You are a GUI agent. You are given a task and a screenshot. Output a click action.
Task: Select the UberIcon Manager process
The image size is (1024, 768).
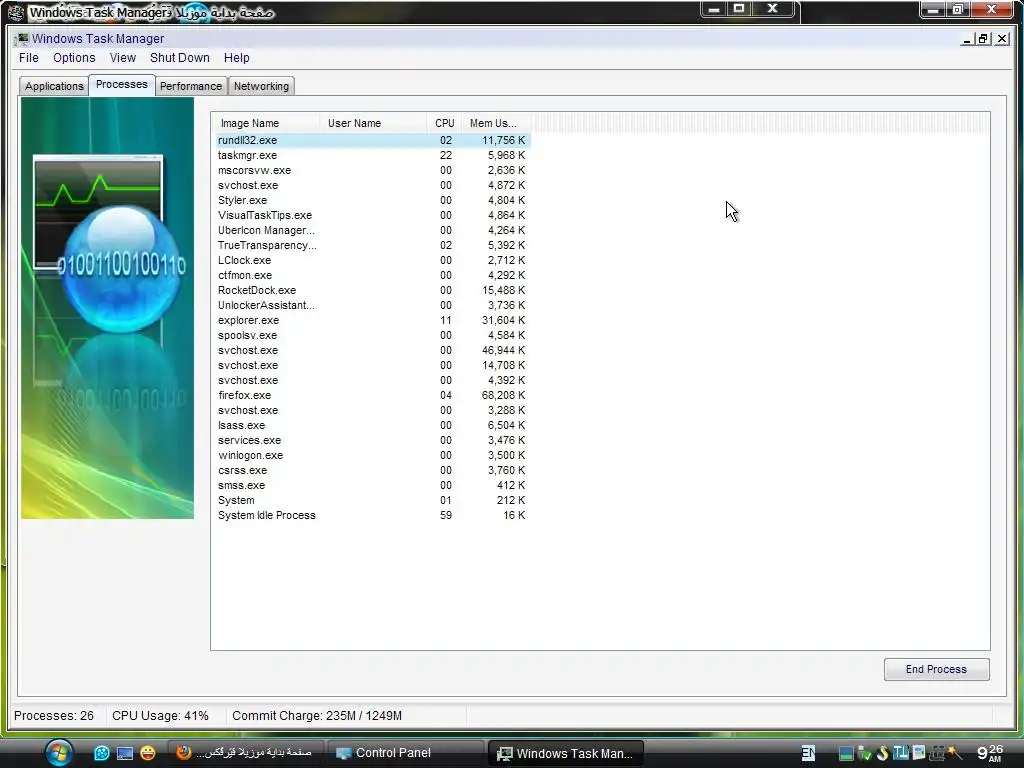(x=373, y=231)
